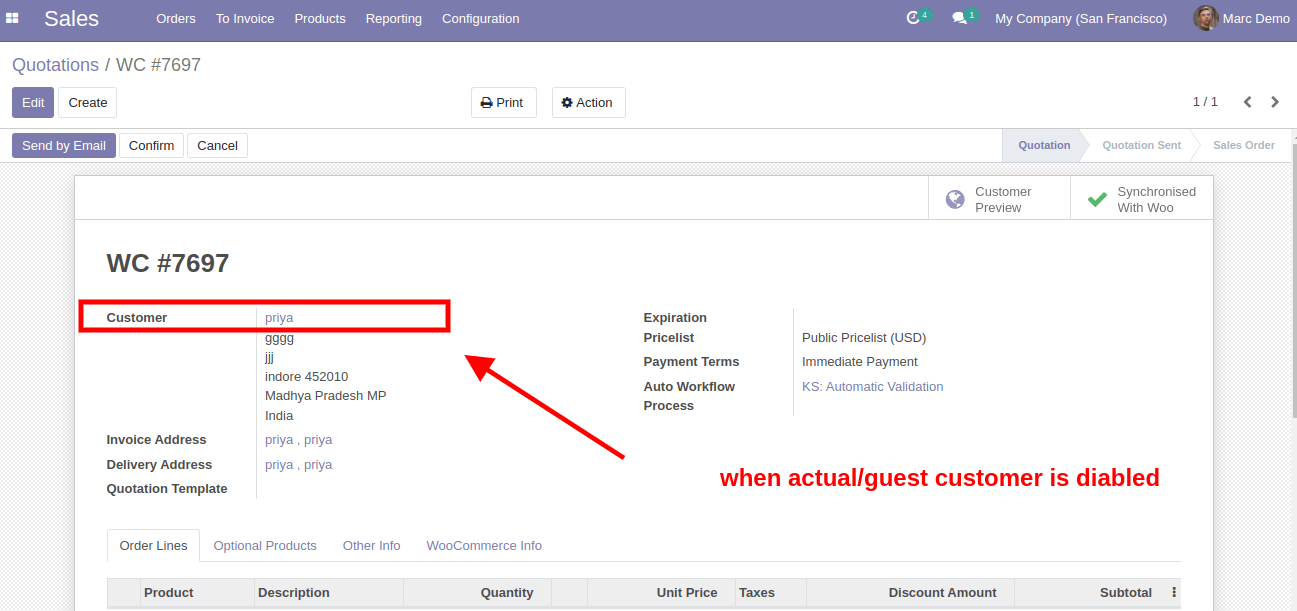This screenshot has width=1297, height=611.
Task: Open the chat messages icon
Action: 960,18
